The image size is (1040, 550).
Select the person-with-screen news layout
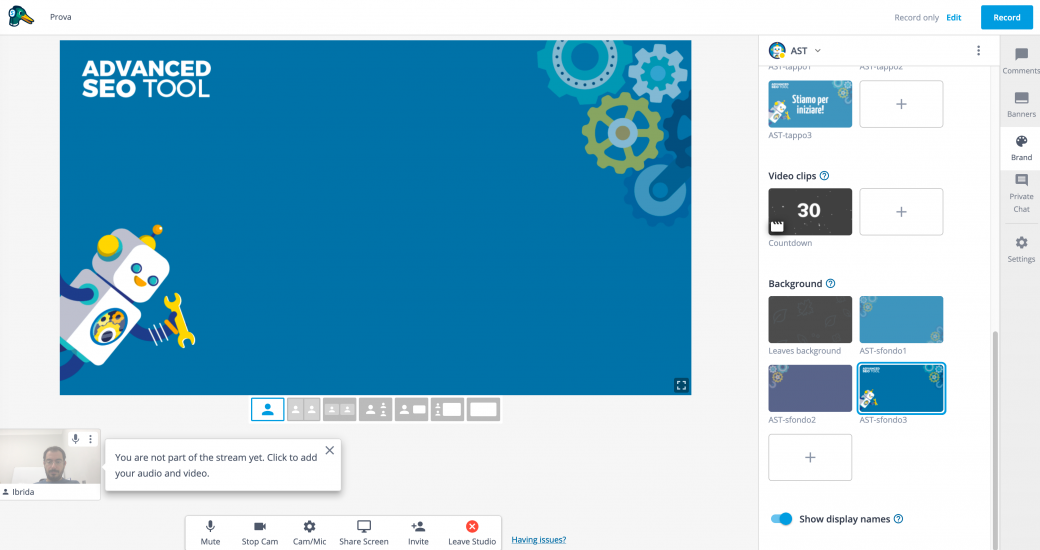coord(411,409)
